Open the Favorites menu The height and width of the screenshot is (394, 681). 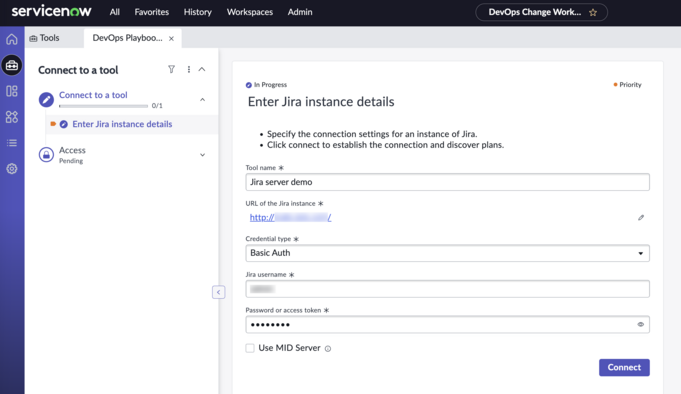[x=152, y=12]
